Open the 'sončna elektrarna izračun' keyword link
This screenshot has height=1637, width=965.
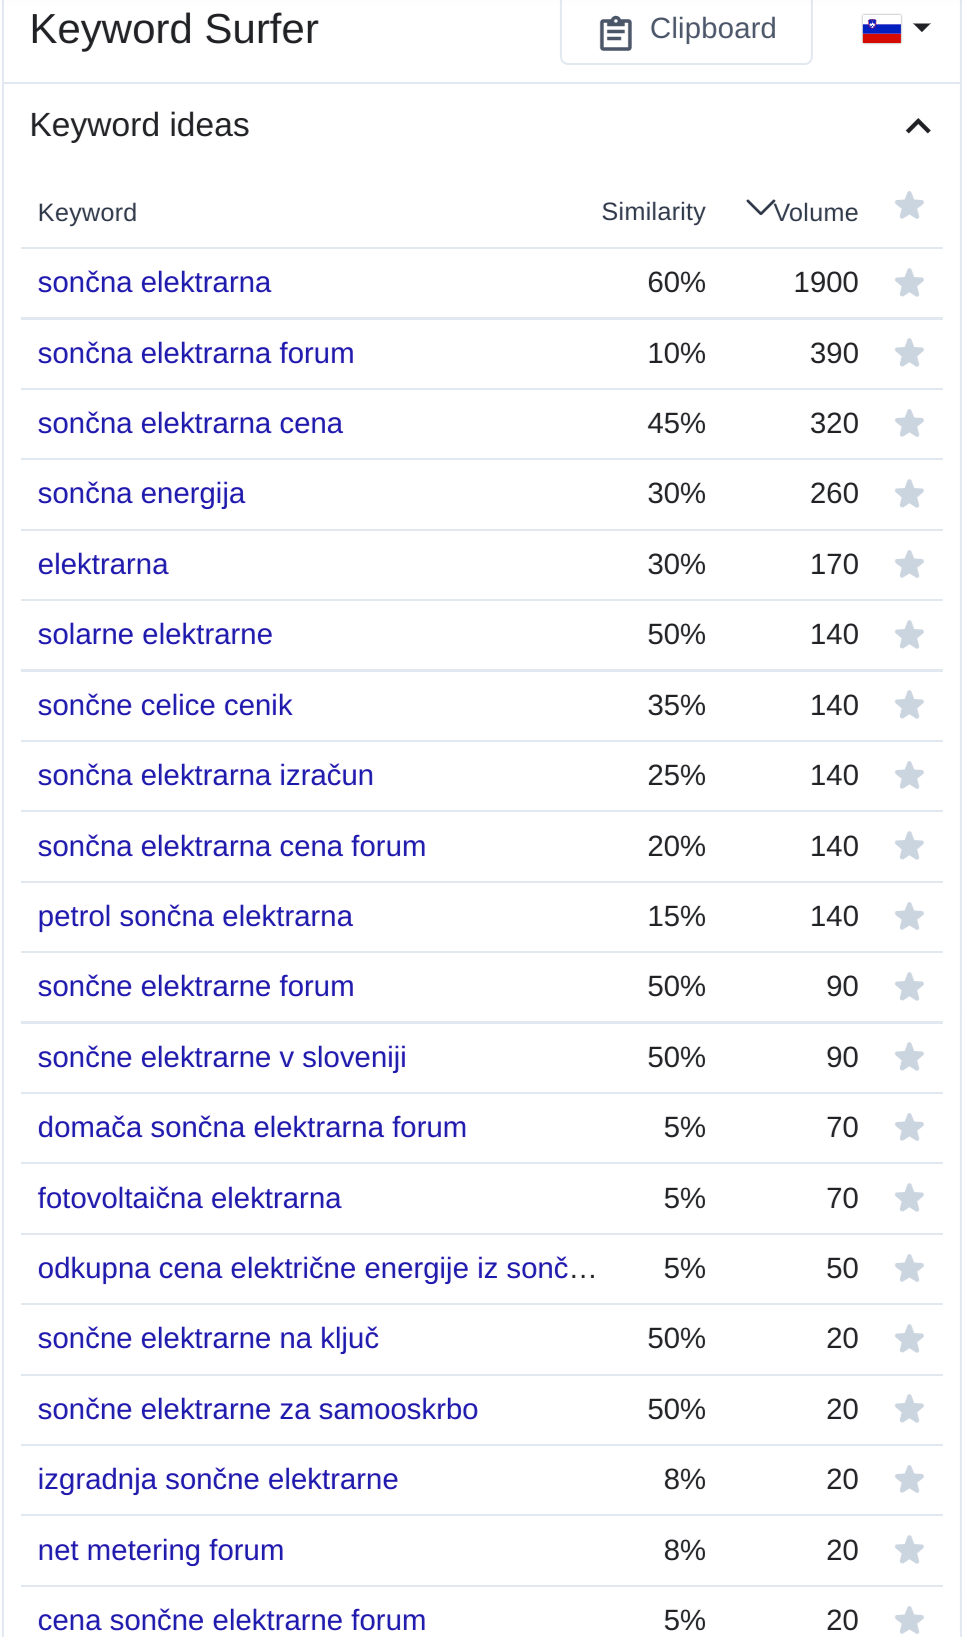205,776
